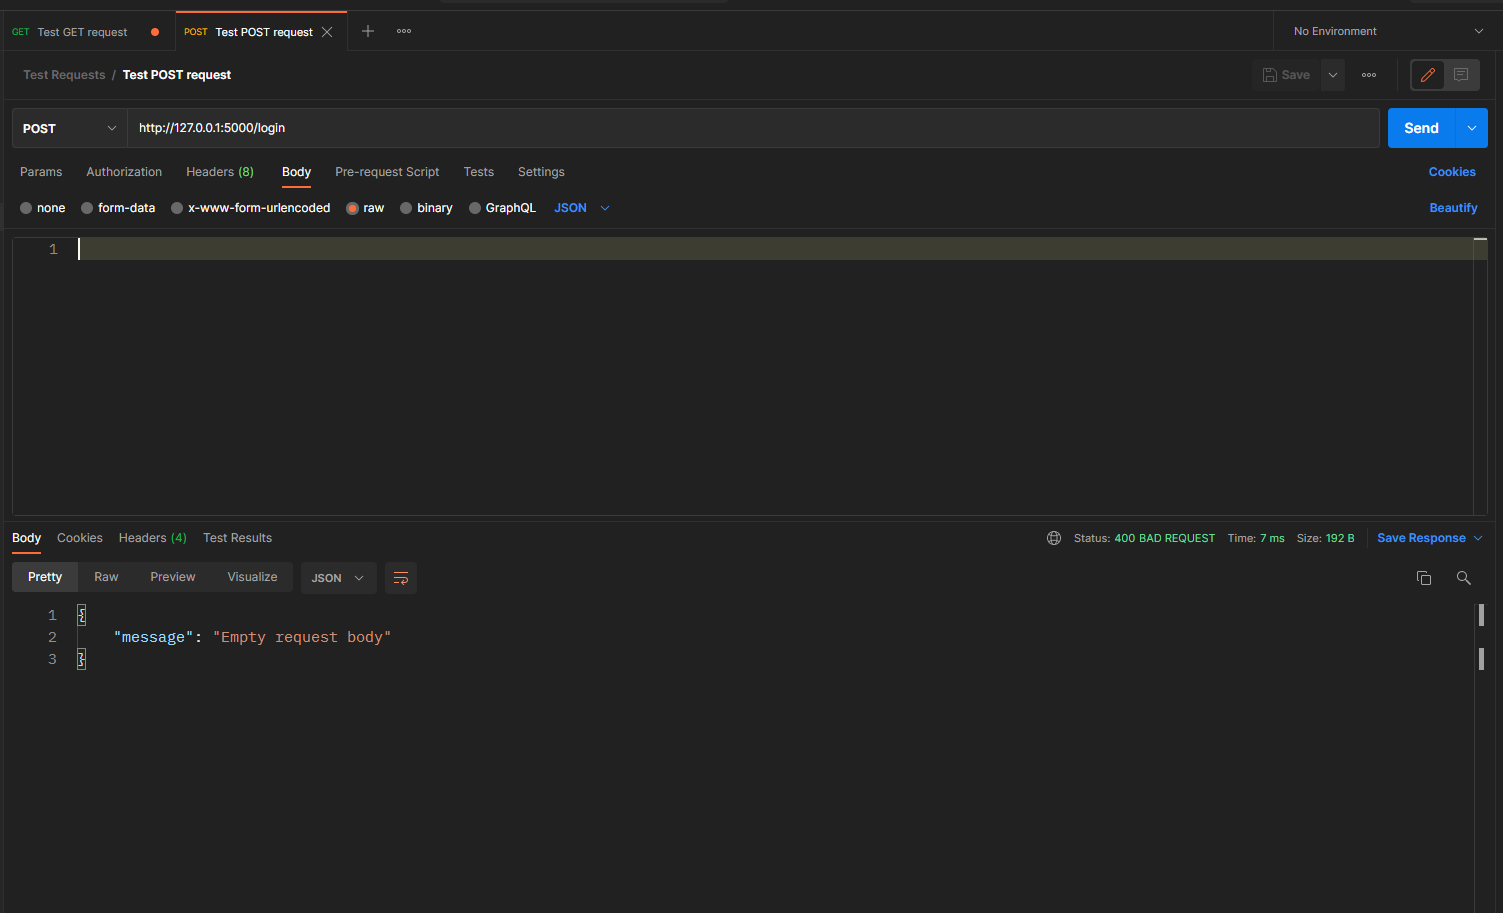Show the Test Results tab
Image resolution: width=1503 pixels, height=913 pixels.
[x=237, y=538]
